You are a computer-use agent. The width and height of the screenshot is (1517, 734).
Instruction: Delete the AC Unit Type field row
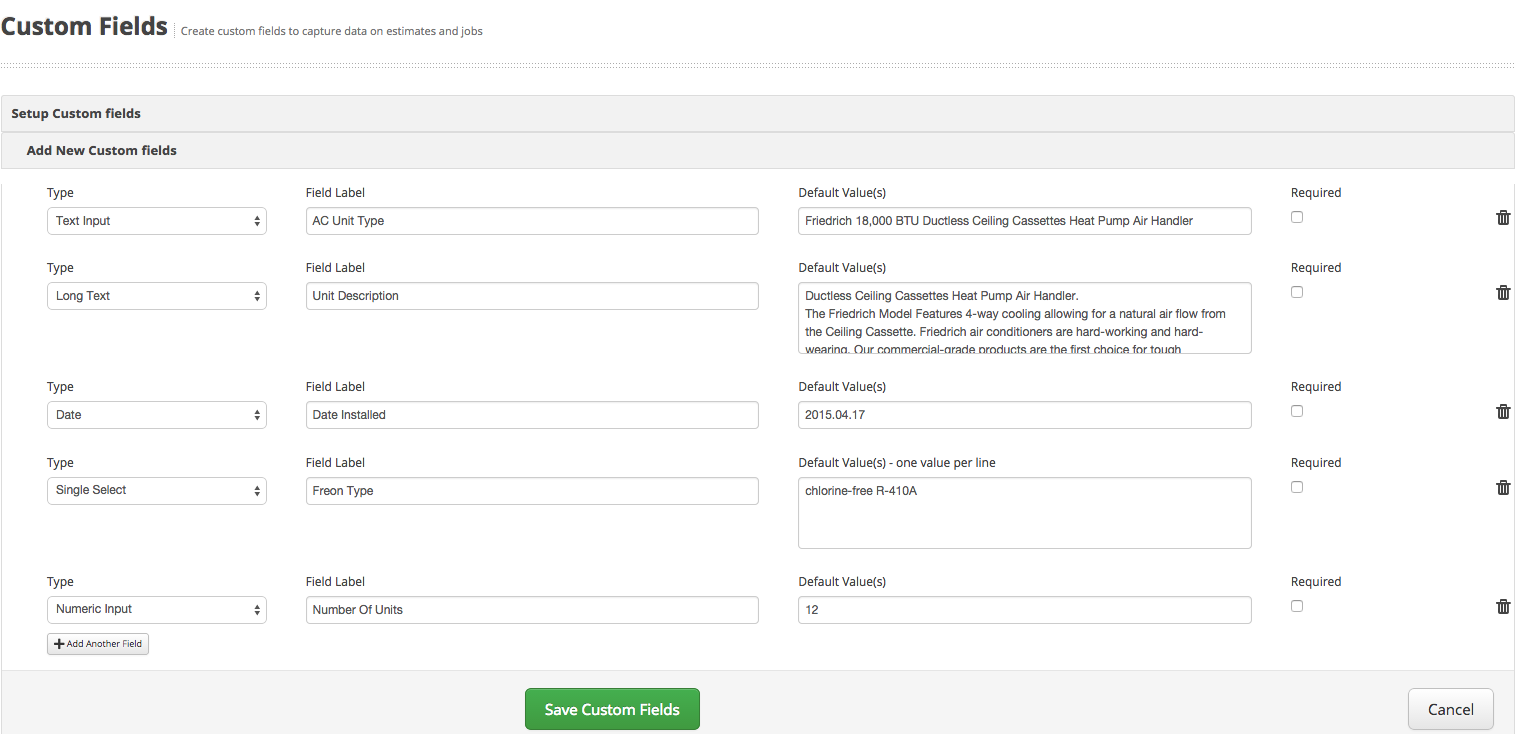click(1503, 217)
